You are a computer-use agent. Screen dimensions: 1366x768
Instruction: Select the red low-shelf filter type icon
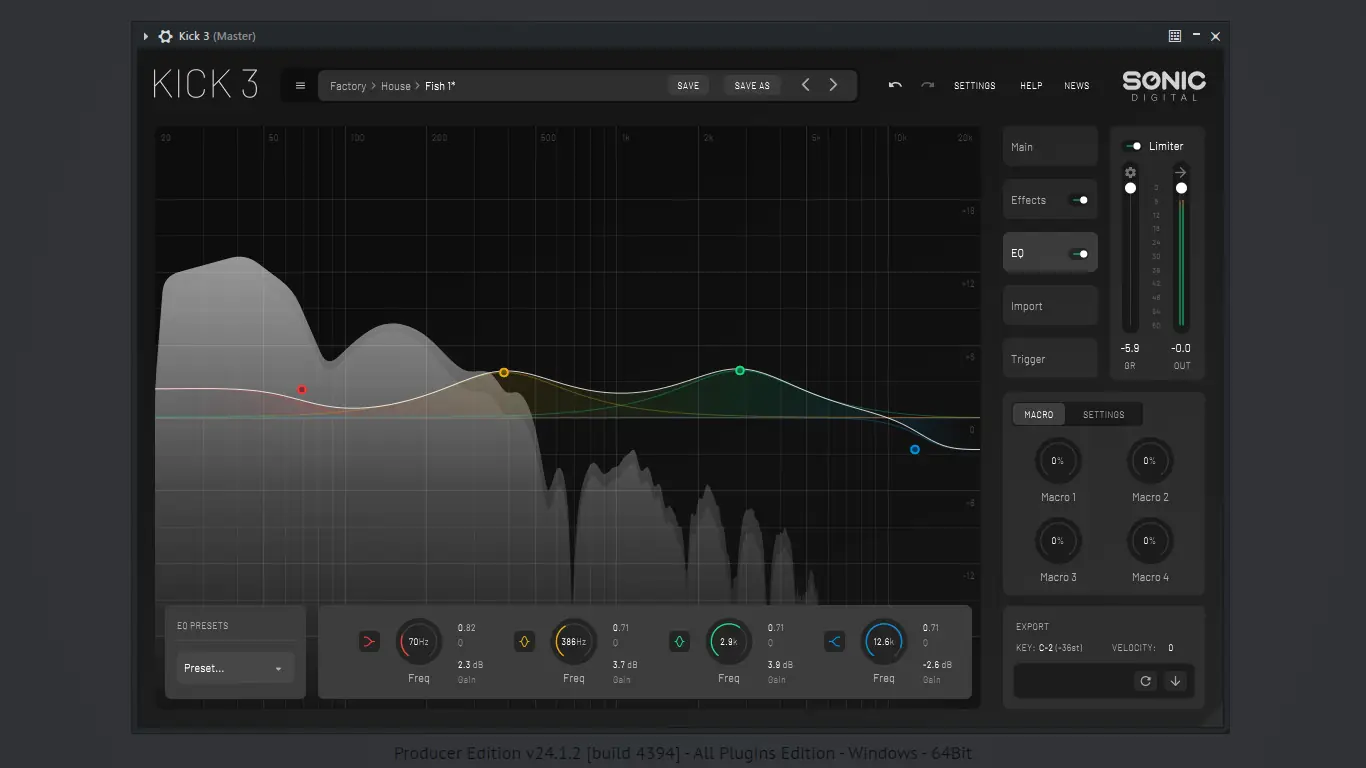click(x=370, y=641)
